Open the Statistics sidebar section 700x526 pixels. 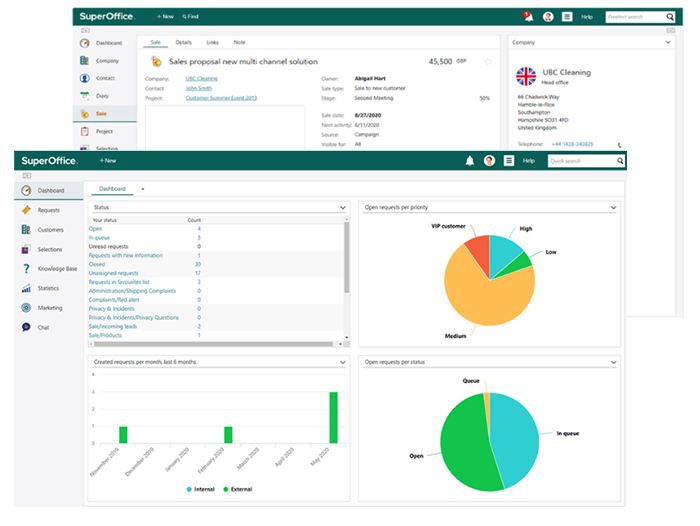48,288
